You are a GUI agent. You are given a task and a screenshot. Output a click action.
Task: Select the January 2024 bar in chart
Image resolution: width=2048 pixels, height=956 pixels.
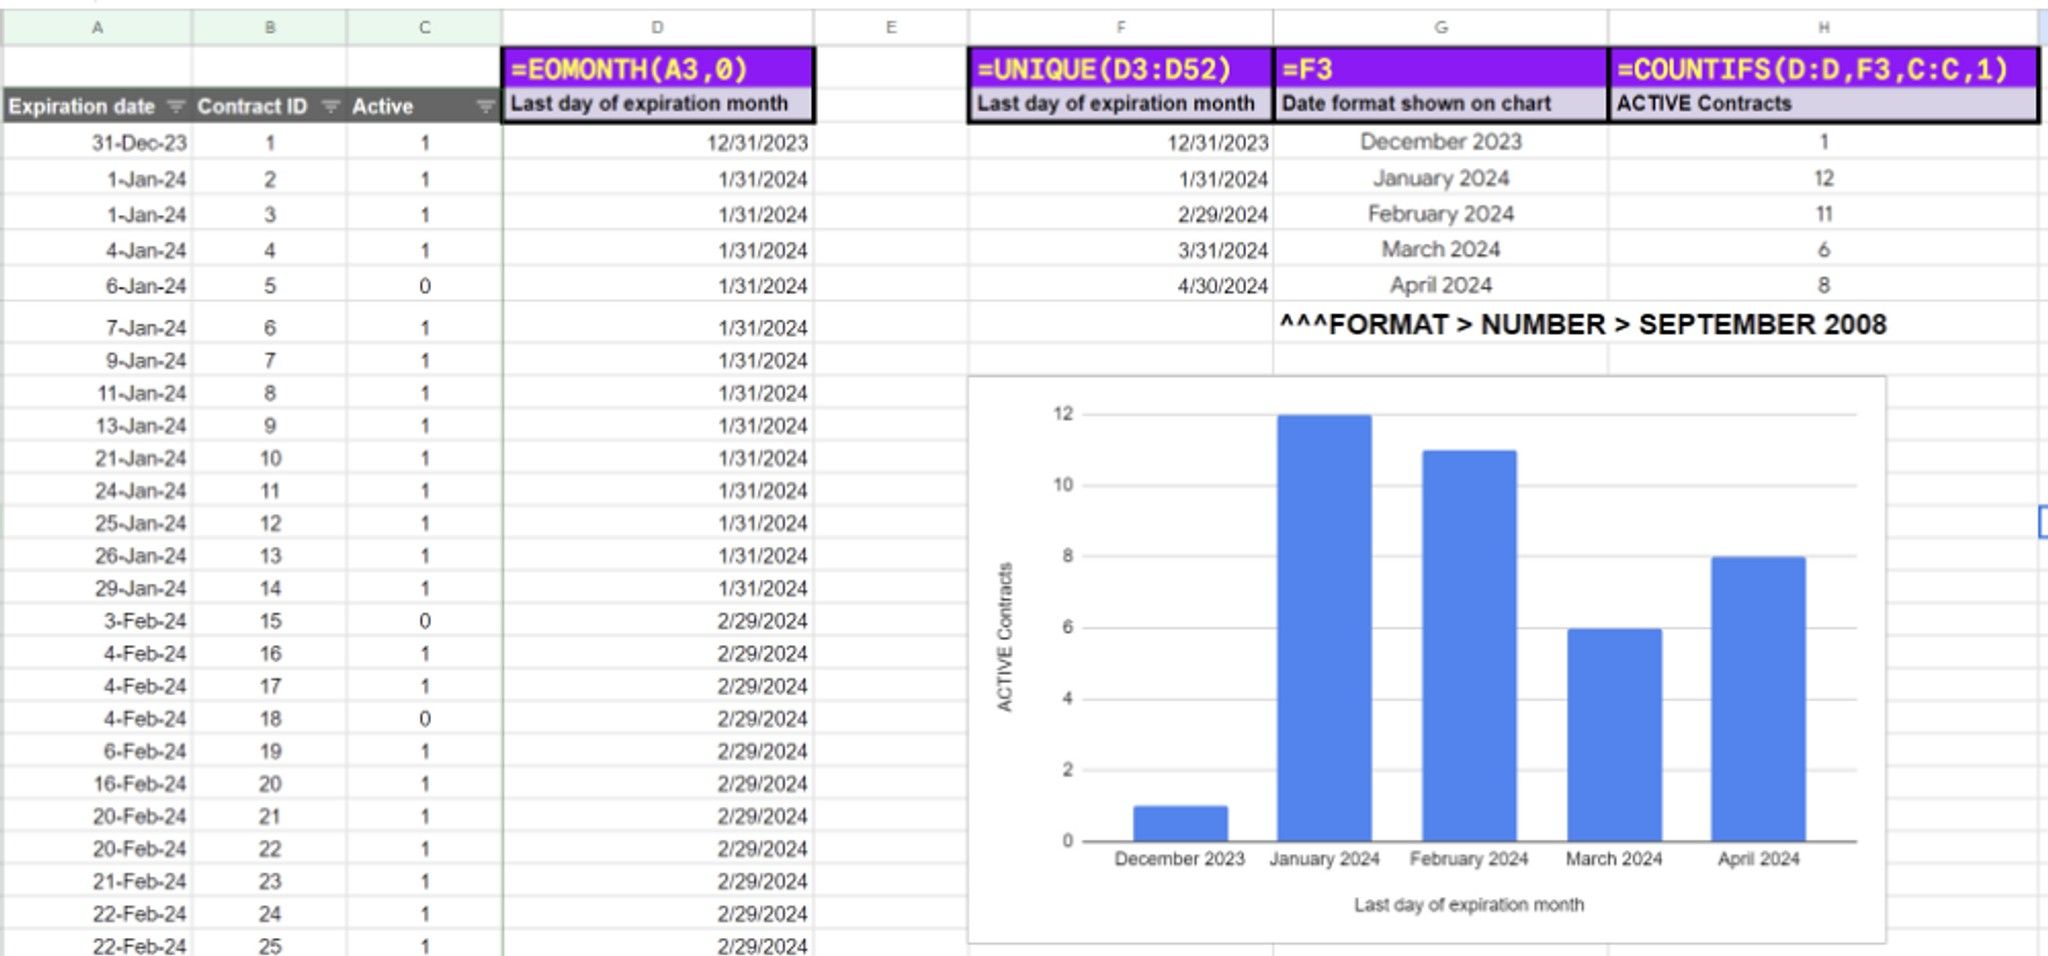click(x=1324, y=628)
